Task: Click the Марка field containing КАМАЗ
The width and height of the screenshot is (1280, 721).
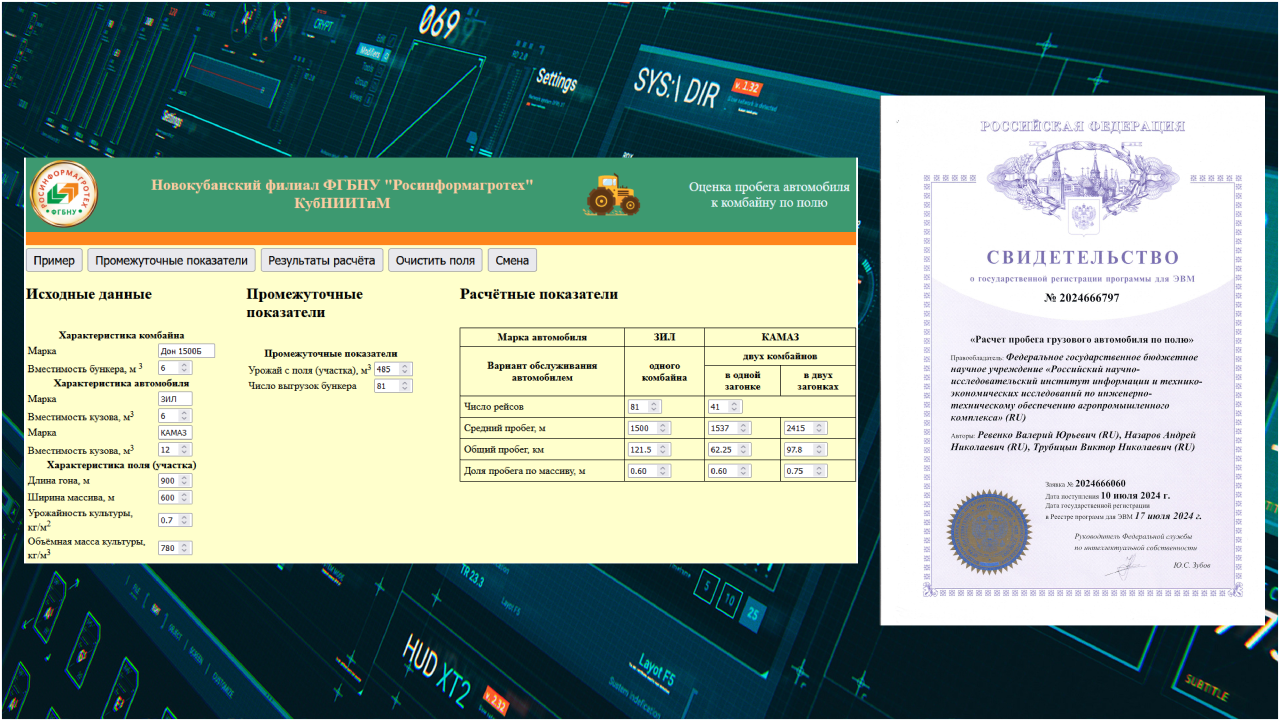Action: pyautogui.click(x=175, y=433)
